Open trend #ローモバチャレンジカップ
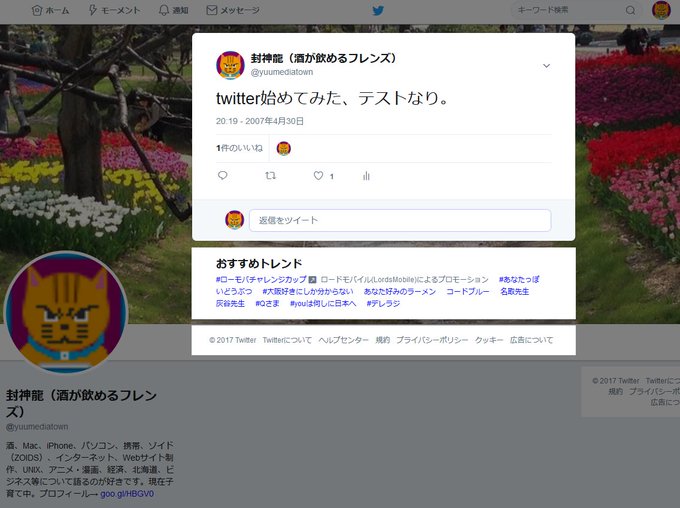Screen dimensions: 680x508 [x=261, y=279]
